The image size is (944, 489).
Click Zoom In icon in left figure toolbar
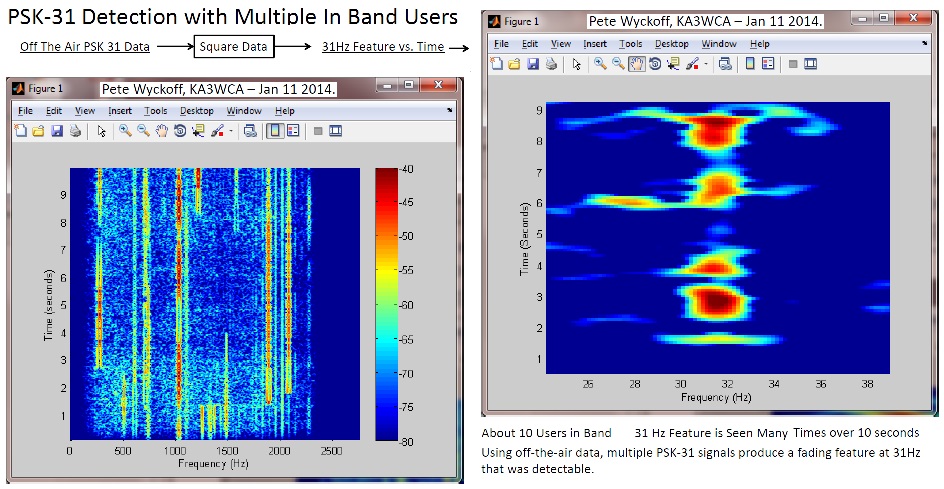(x=125, y=130)
